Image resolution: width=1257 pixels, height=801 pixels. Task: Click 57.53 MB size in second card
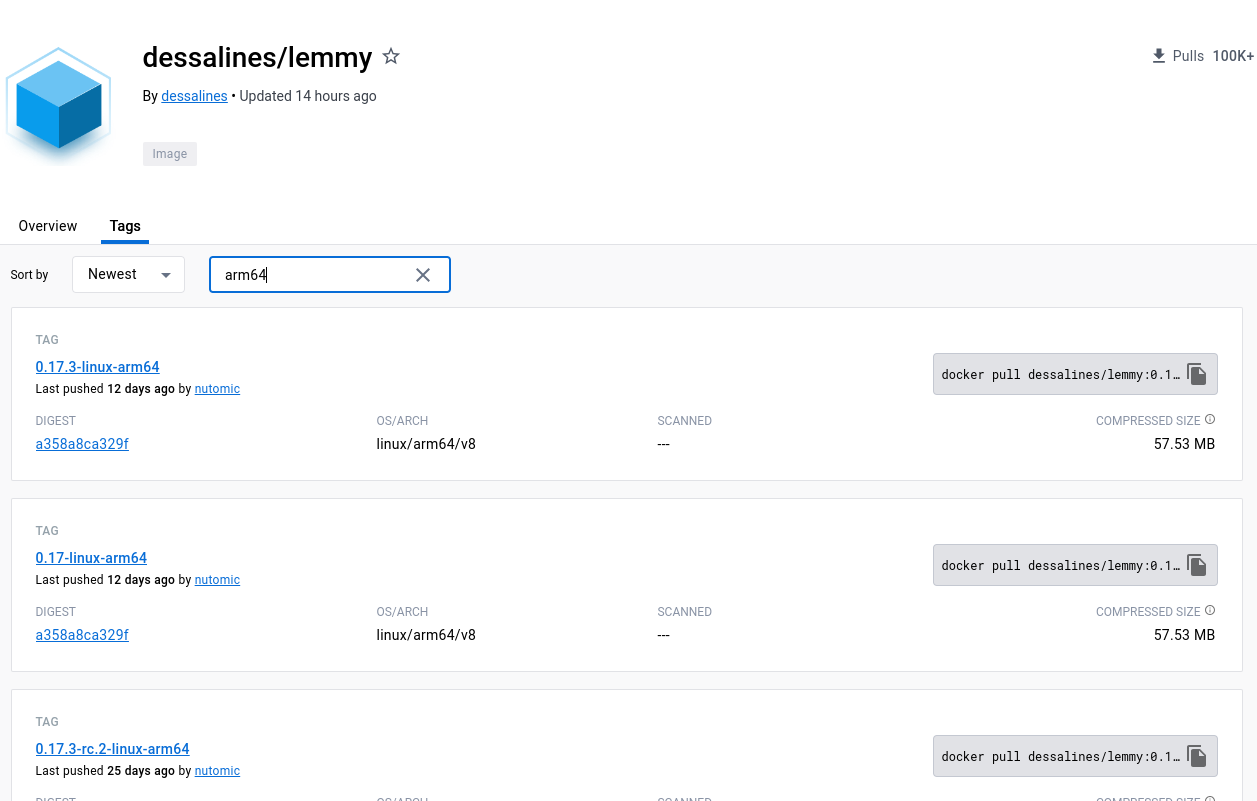pos(1184,635)
